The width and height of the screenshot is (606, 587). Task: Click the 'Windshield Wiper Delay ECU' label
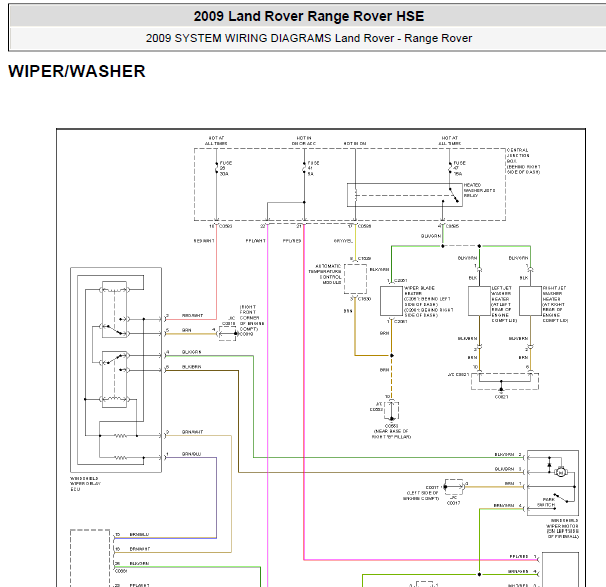tap(85, 484)
